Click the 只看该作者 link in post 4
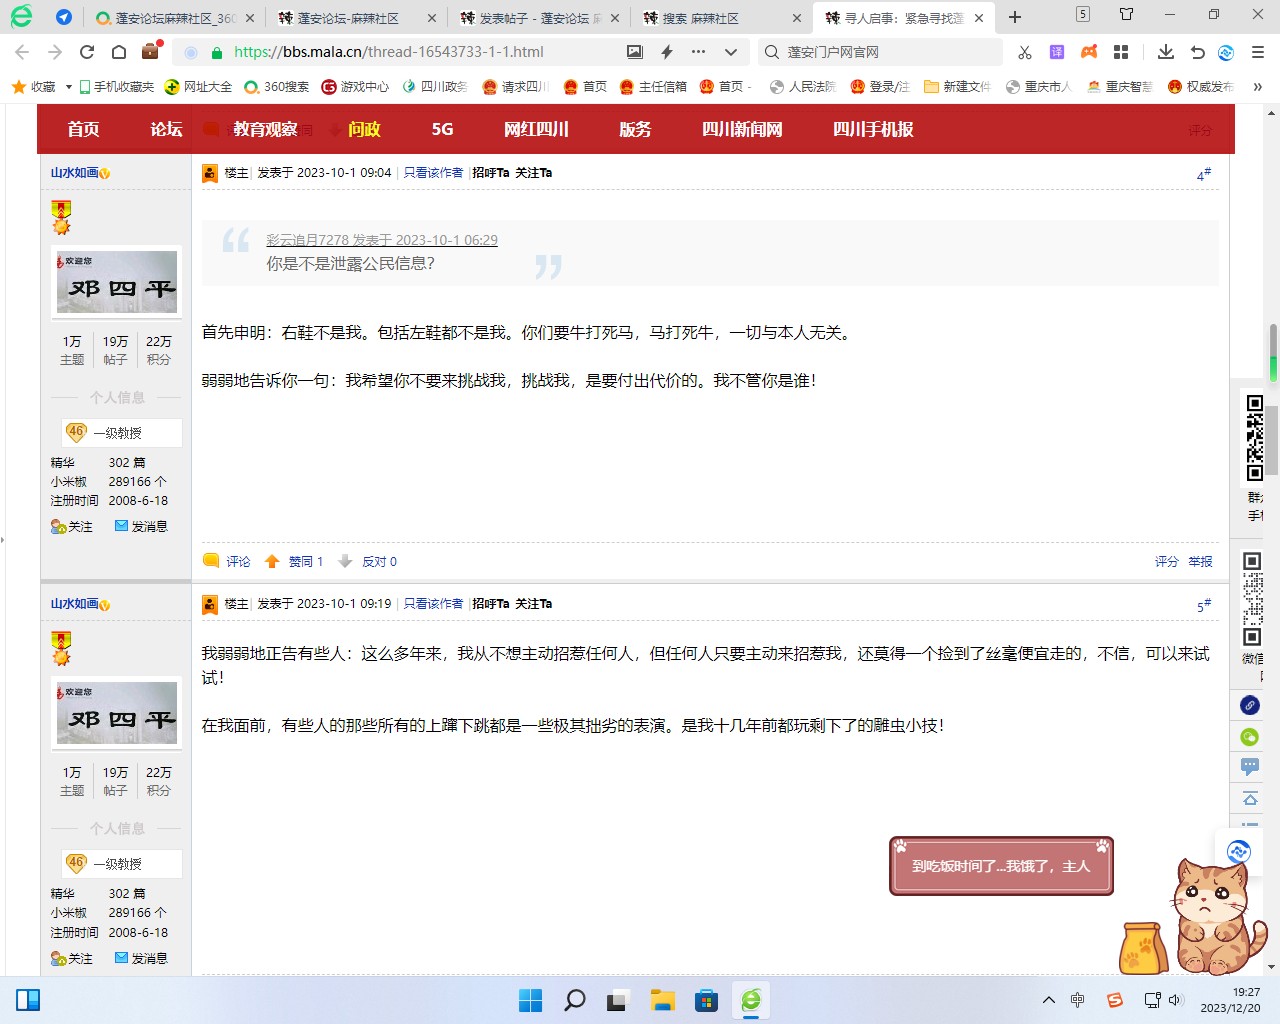Image resolution: width=1280 pixels, height=1024 pixels. [x=433, y=173]
